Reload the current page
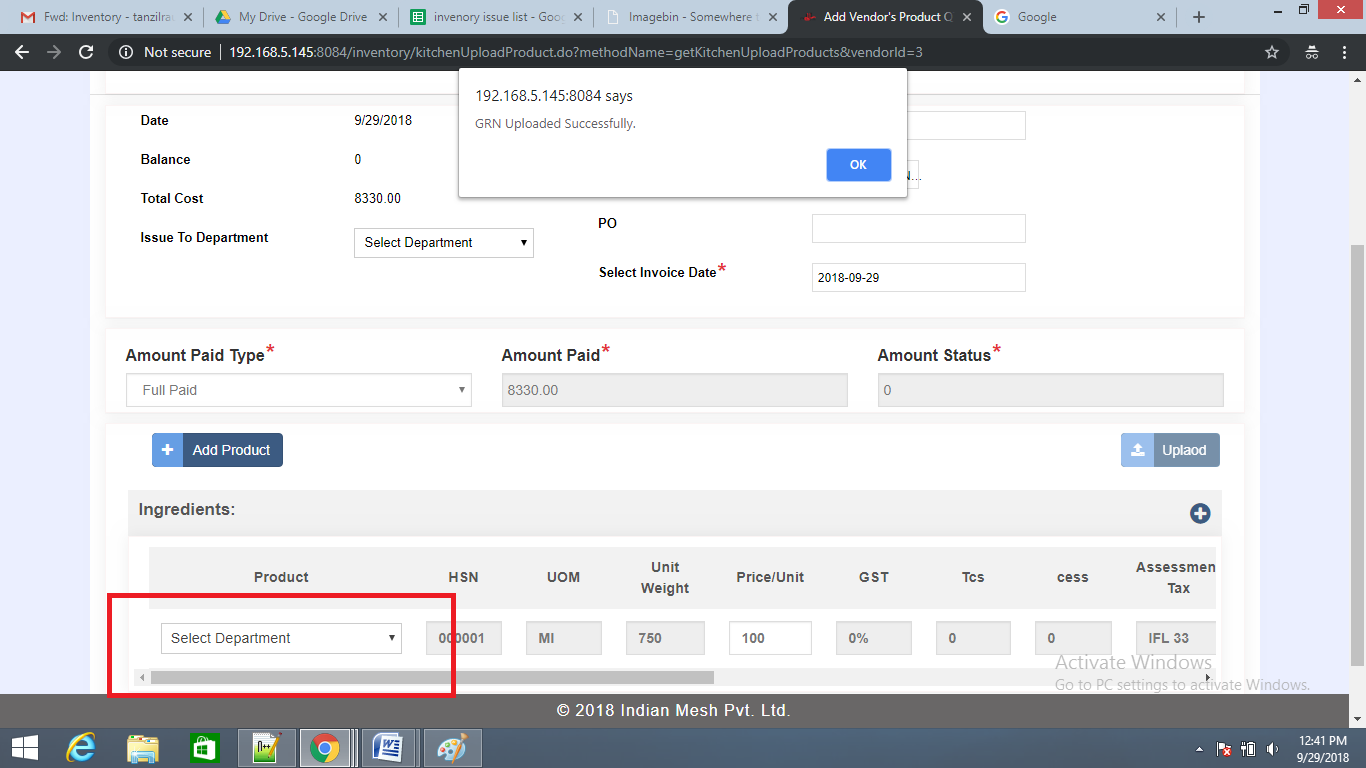Viewport: 1366px width, 768px height. pos(86,52)
